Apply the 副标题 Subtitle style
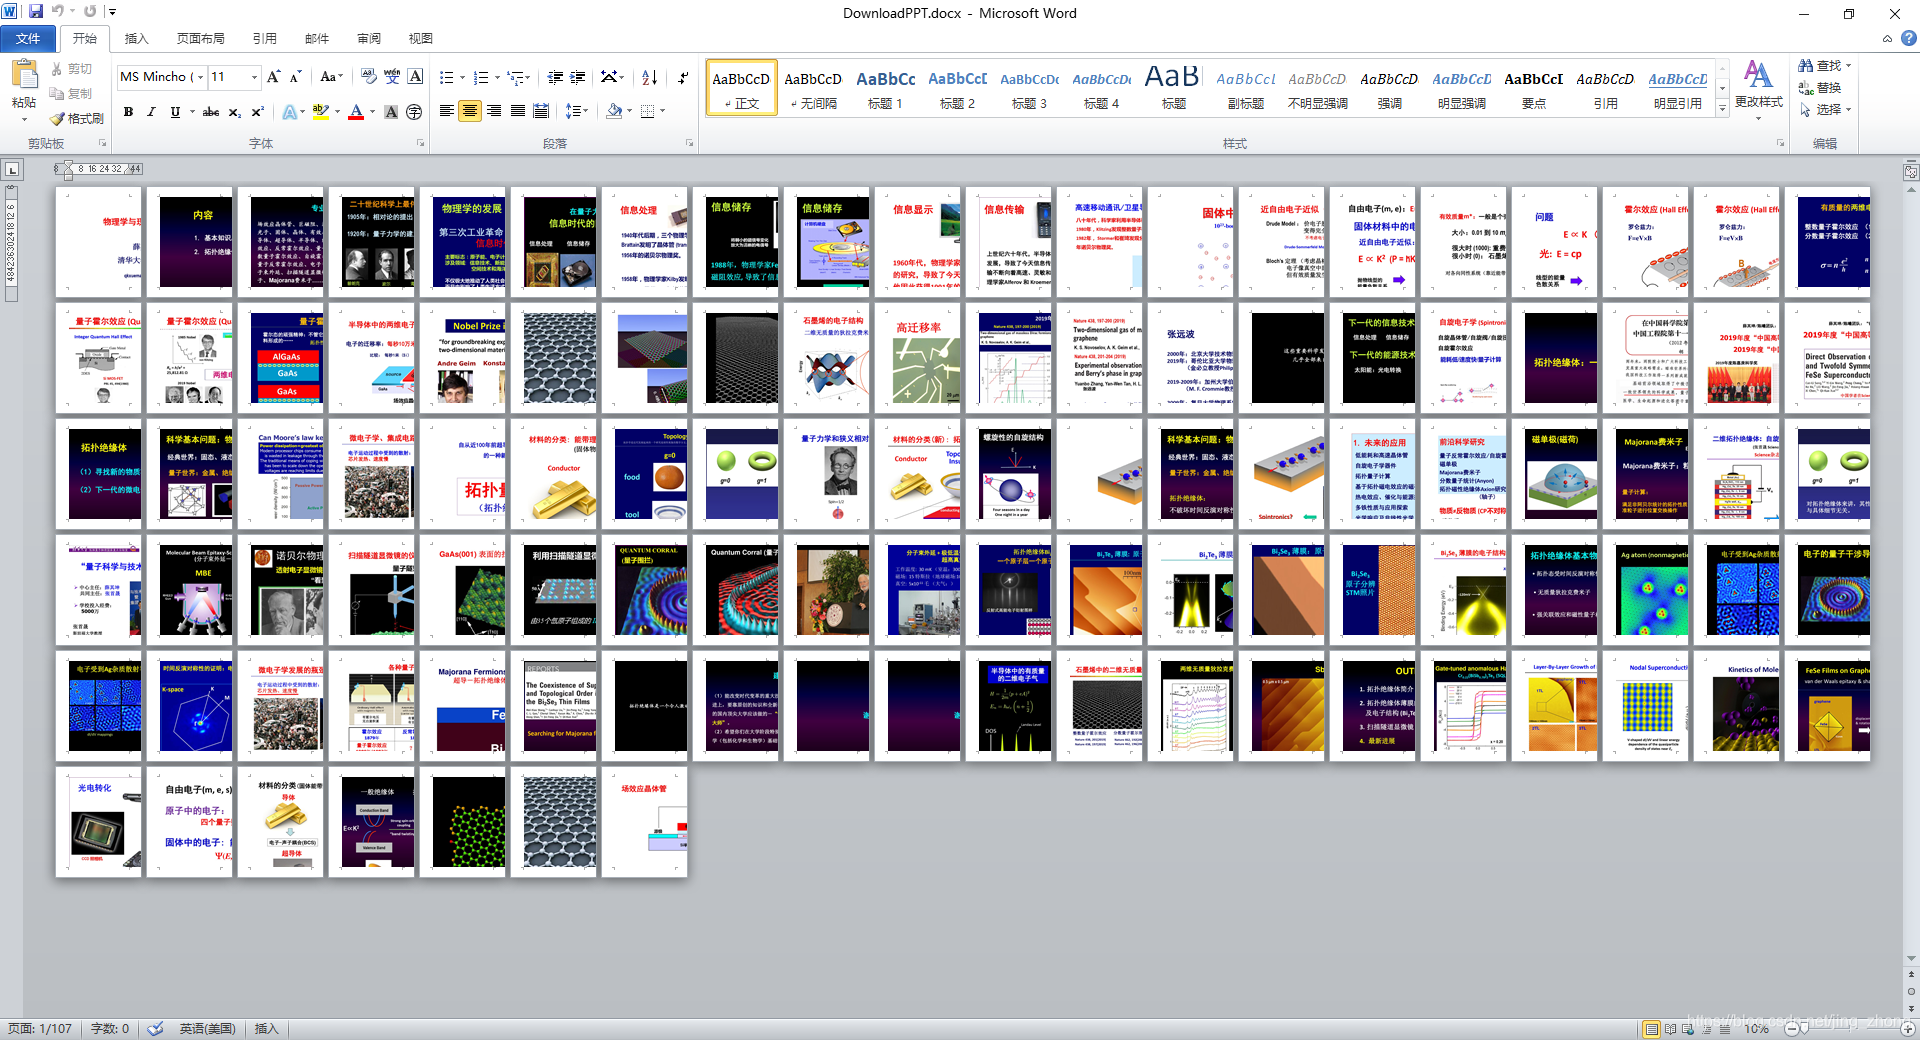 (1246, 88)
